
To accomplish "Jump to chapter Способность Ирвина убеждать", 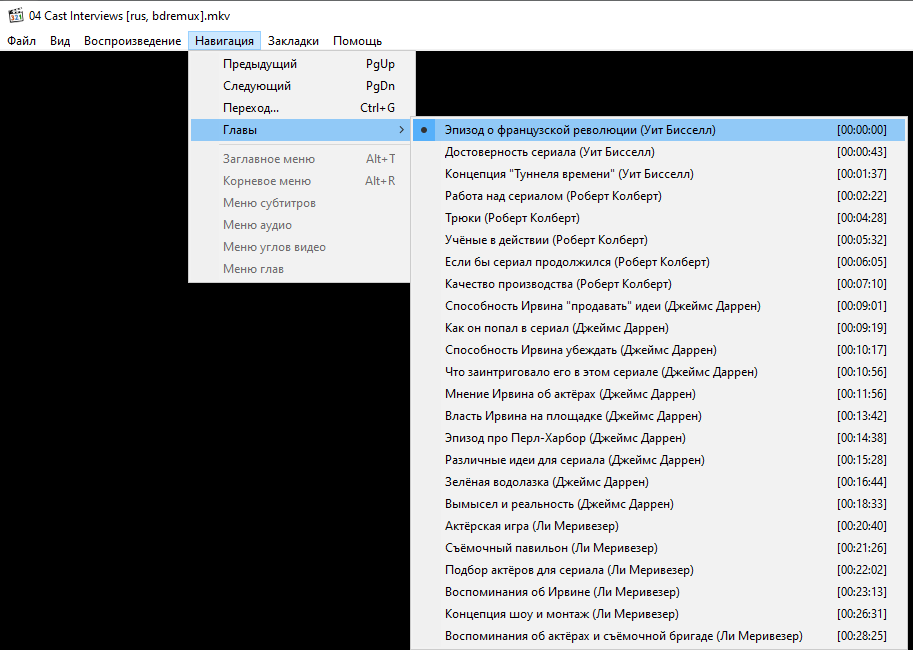I will click(x=659, y=350).
